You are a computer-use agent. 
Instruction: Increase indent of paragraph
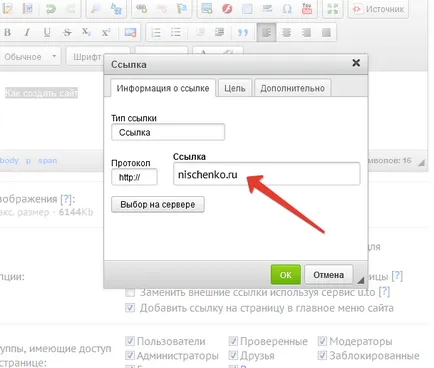[x=219, y=32]
